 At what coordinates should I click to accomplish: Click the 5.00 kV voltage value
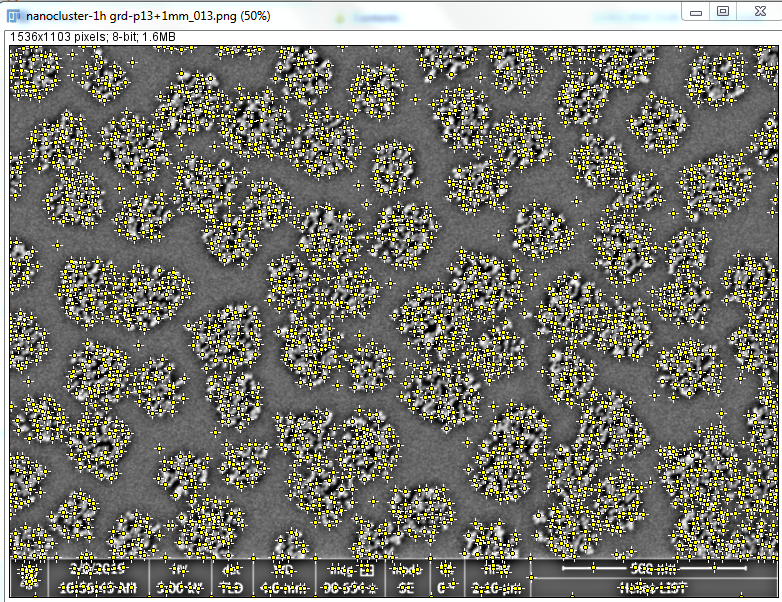click(x=179, y=586)
